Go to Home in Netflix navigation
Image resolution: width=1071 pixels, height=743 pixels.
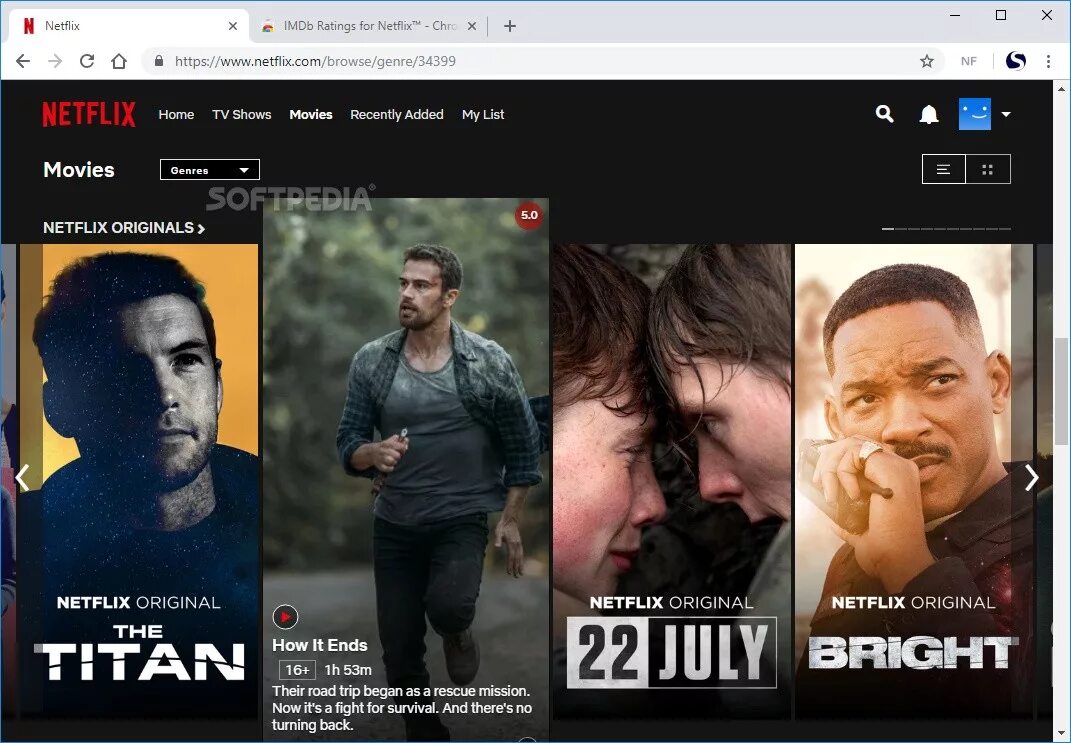pyautogui.click(x=176, y=115)
